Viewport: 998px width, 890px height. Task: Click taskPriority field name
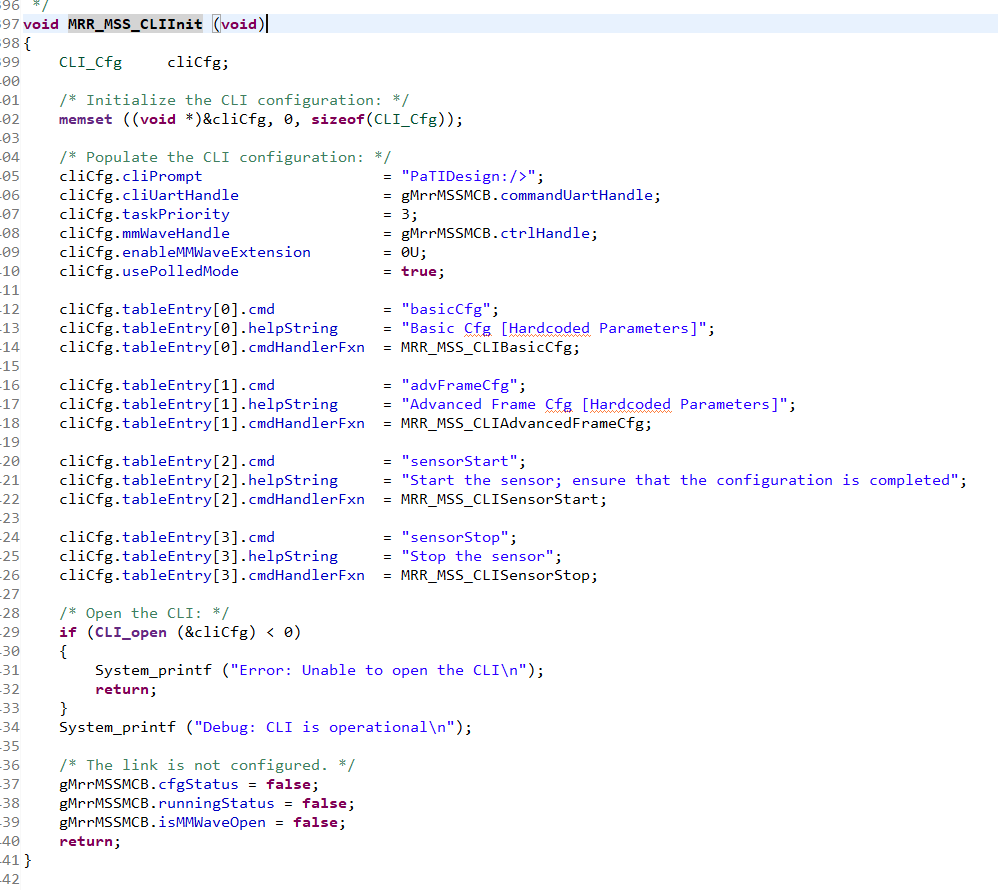point(176,215)
